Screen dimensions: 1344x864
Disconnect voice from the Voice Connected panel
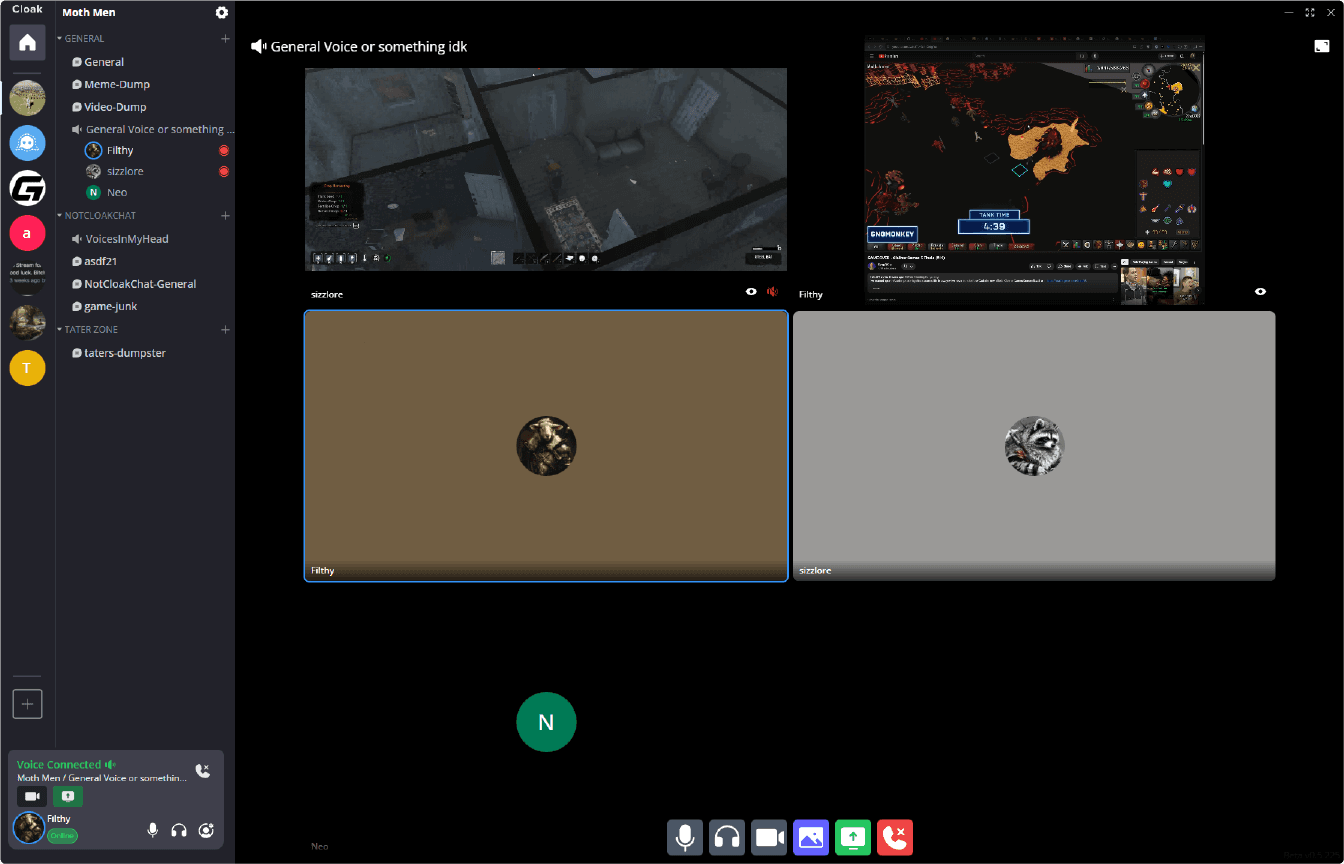pyautogui.click(x=203, y=770)
